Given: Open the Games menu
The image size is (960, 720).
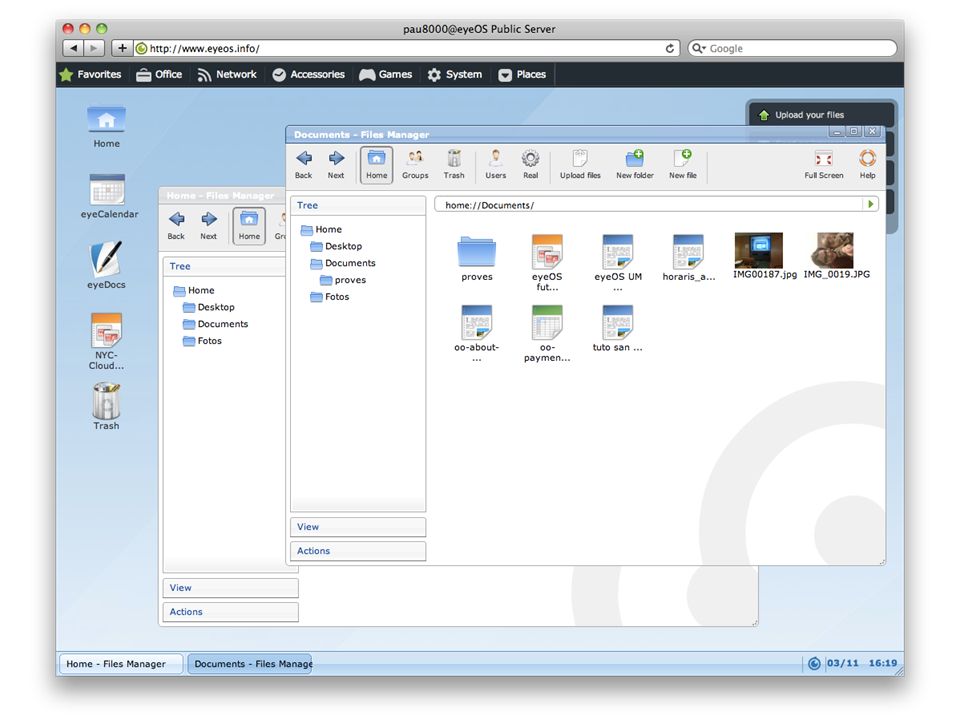Looking at the screenshot, I should pyautogui.click(x=386, y=75).
